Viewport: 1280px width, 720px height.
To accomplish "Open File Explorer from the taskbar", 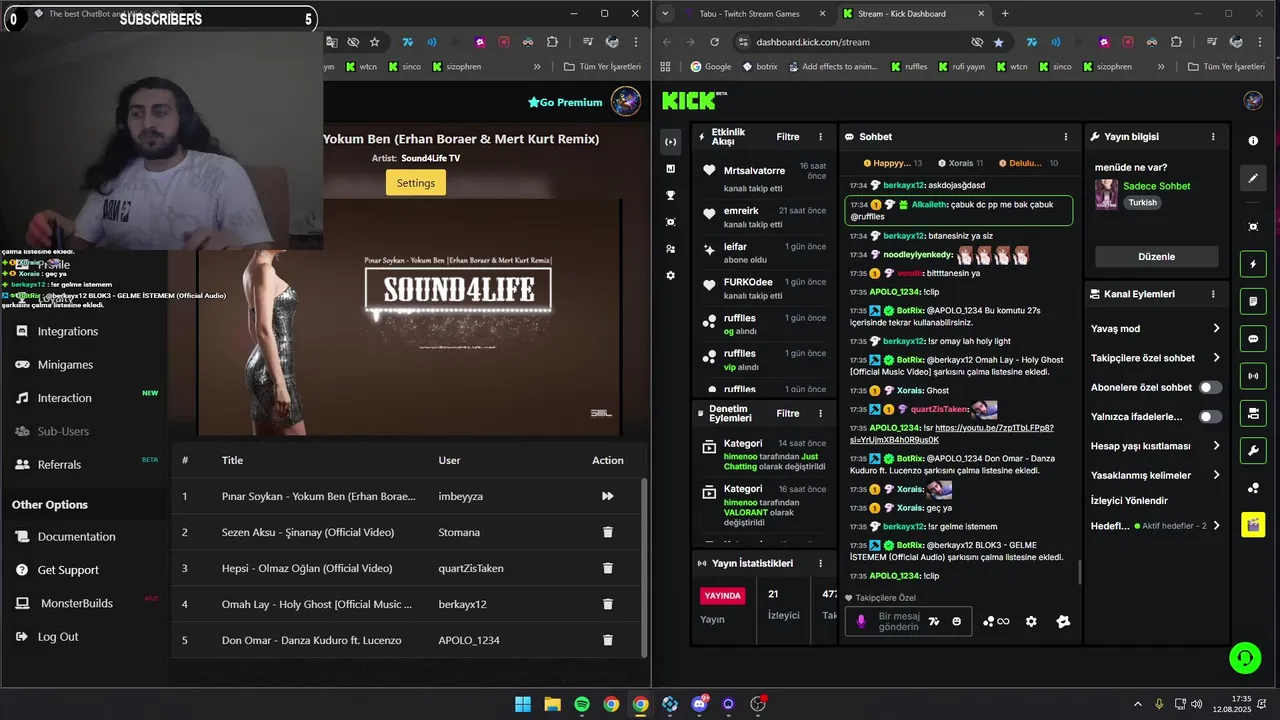I will pos(552,704).
